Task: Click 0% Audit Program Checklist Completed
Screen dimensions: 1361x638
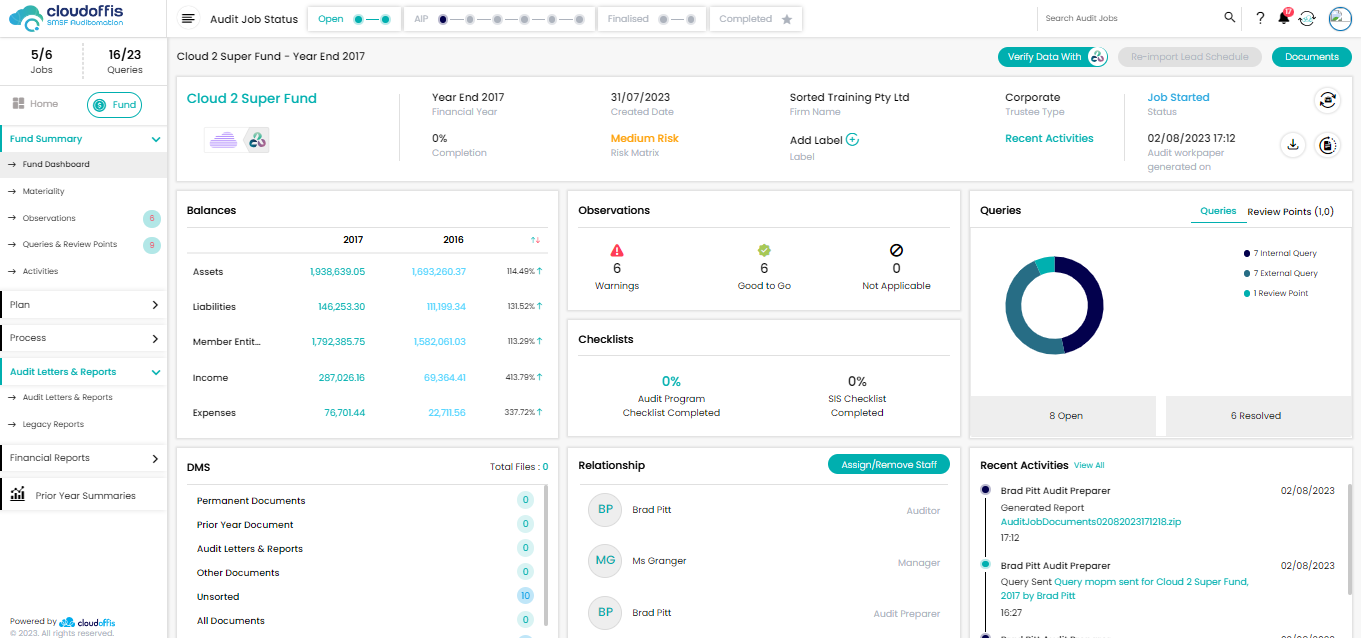Action: (x=671, y=396)
